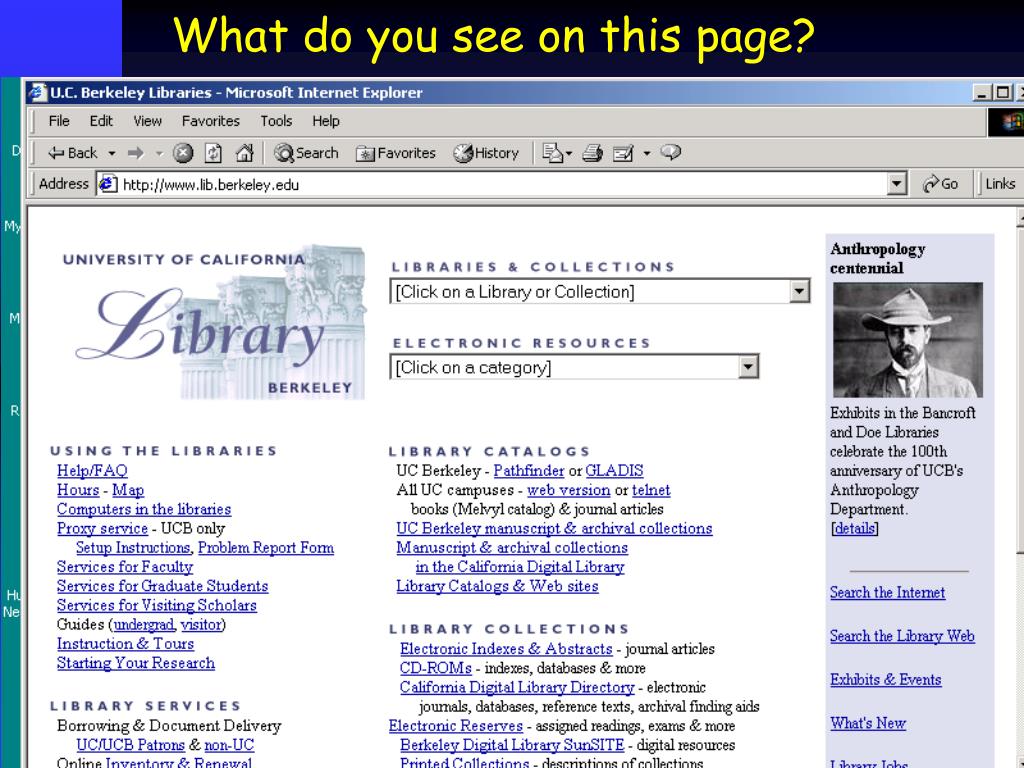The width and height of the screenshot is (1024, 768).
Task: Open the Mail button dropdown arrow
Action: point(569,153)
